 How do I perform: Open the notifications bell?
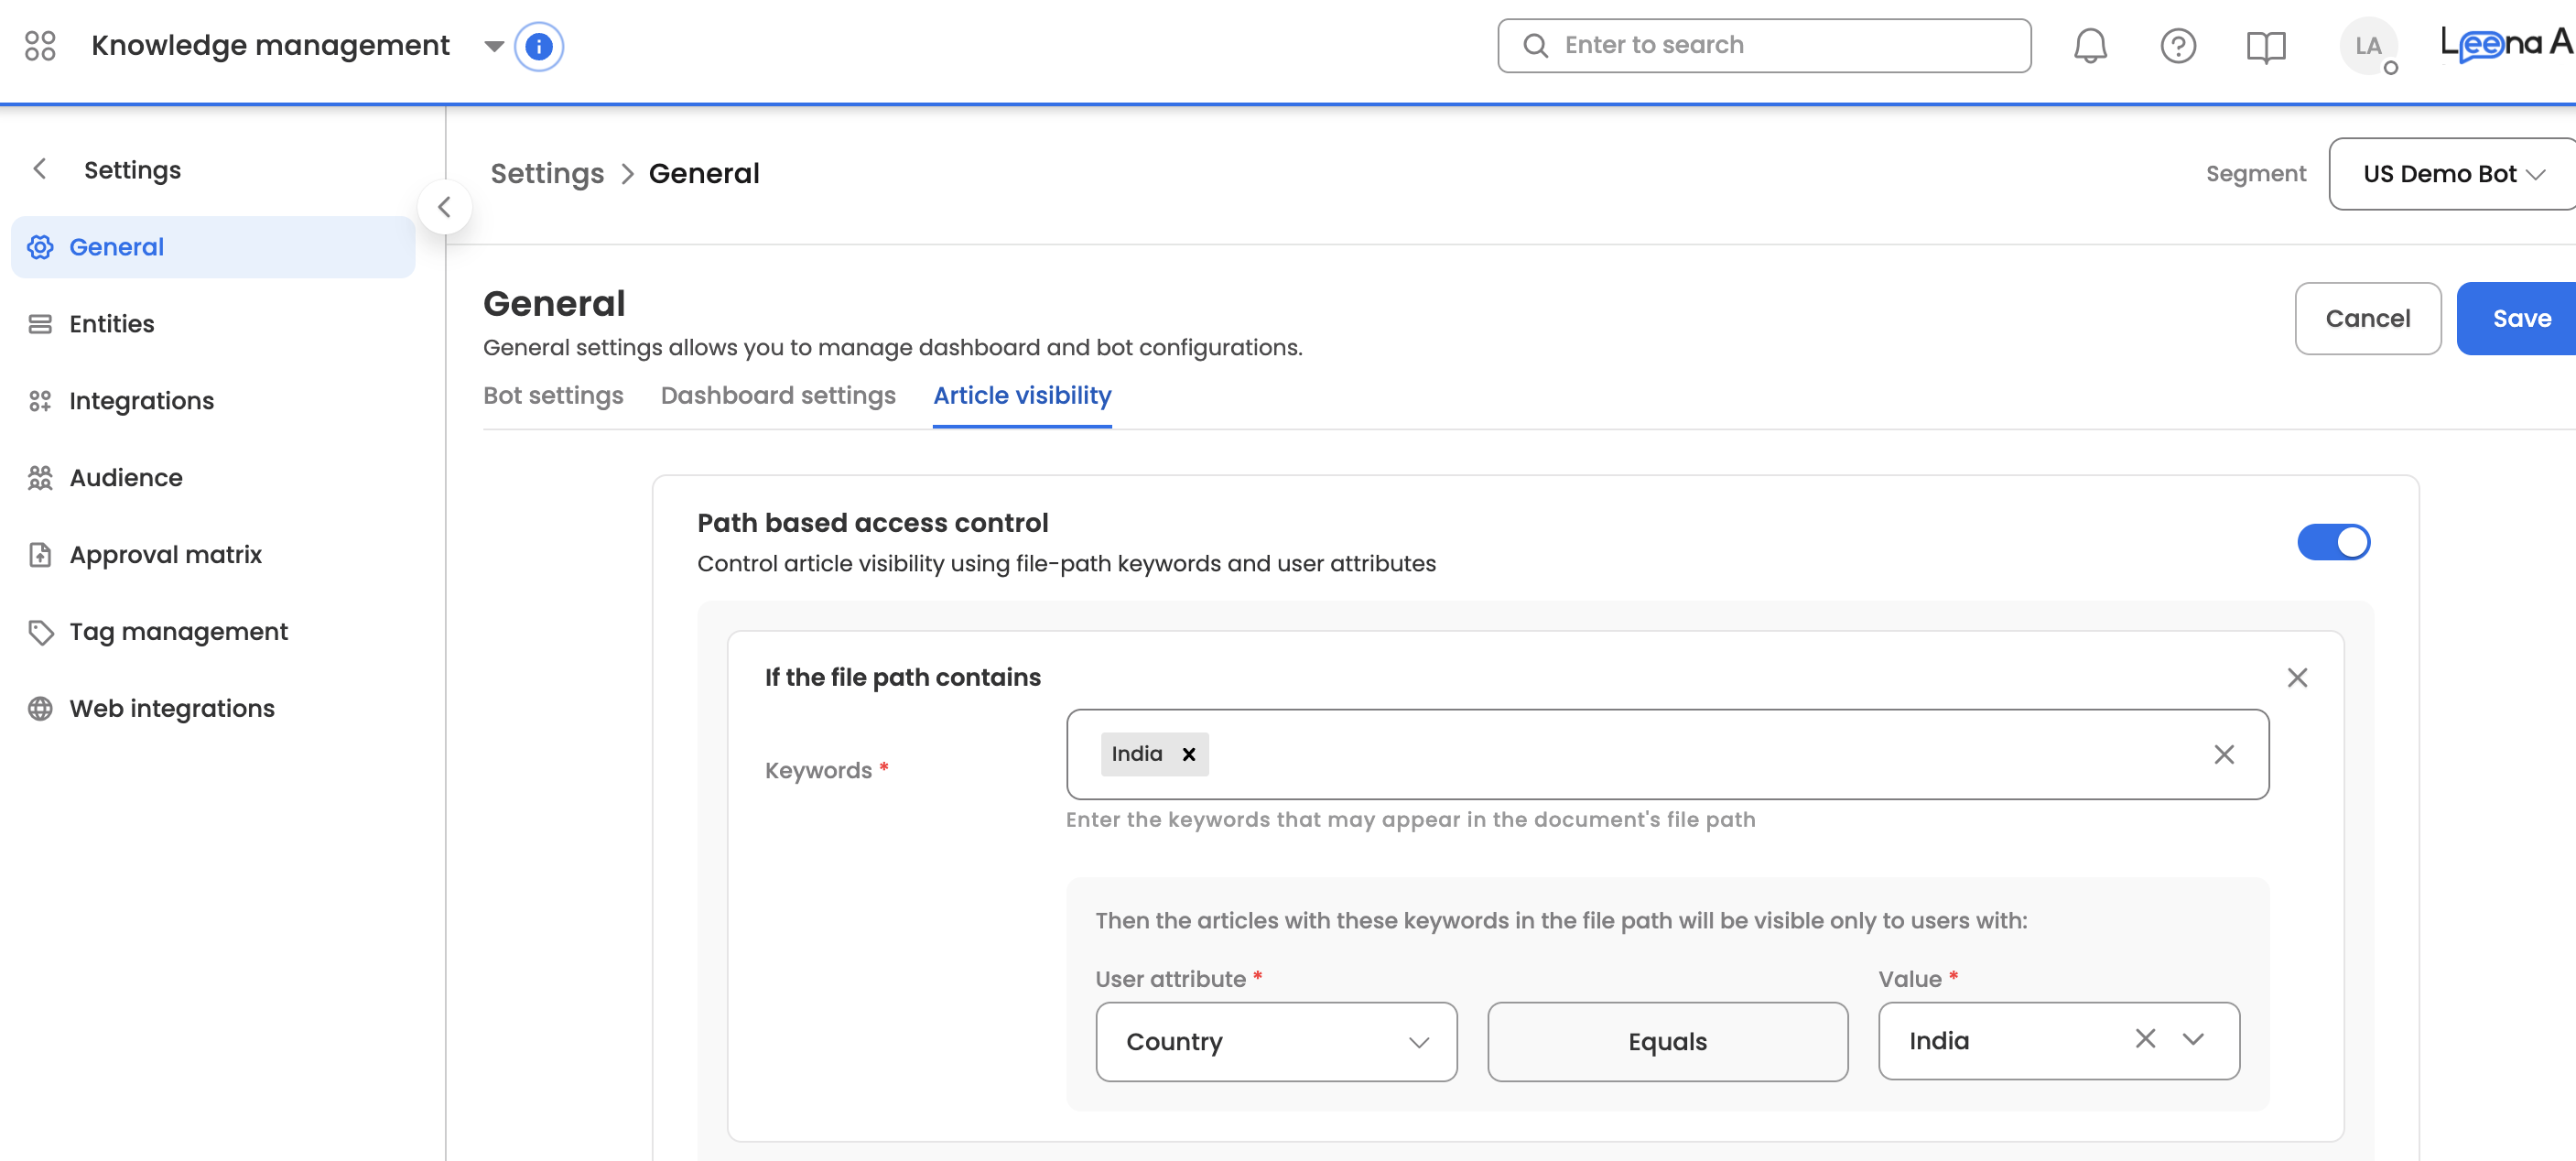(x=2089, y=46)
